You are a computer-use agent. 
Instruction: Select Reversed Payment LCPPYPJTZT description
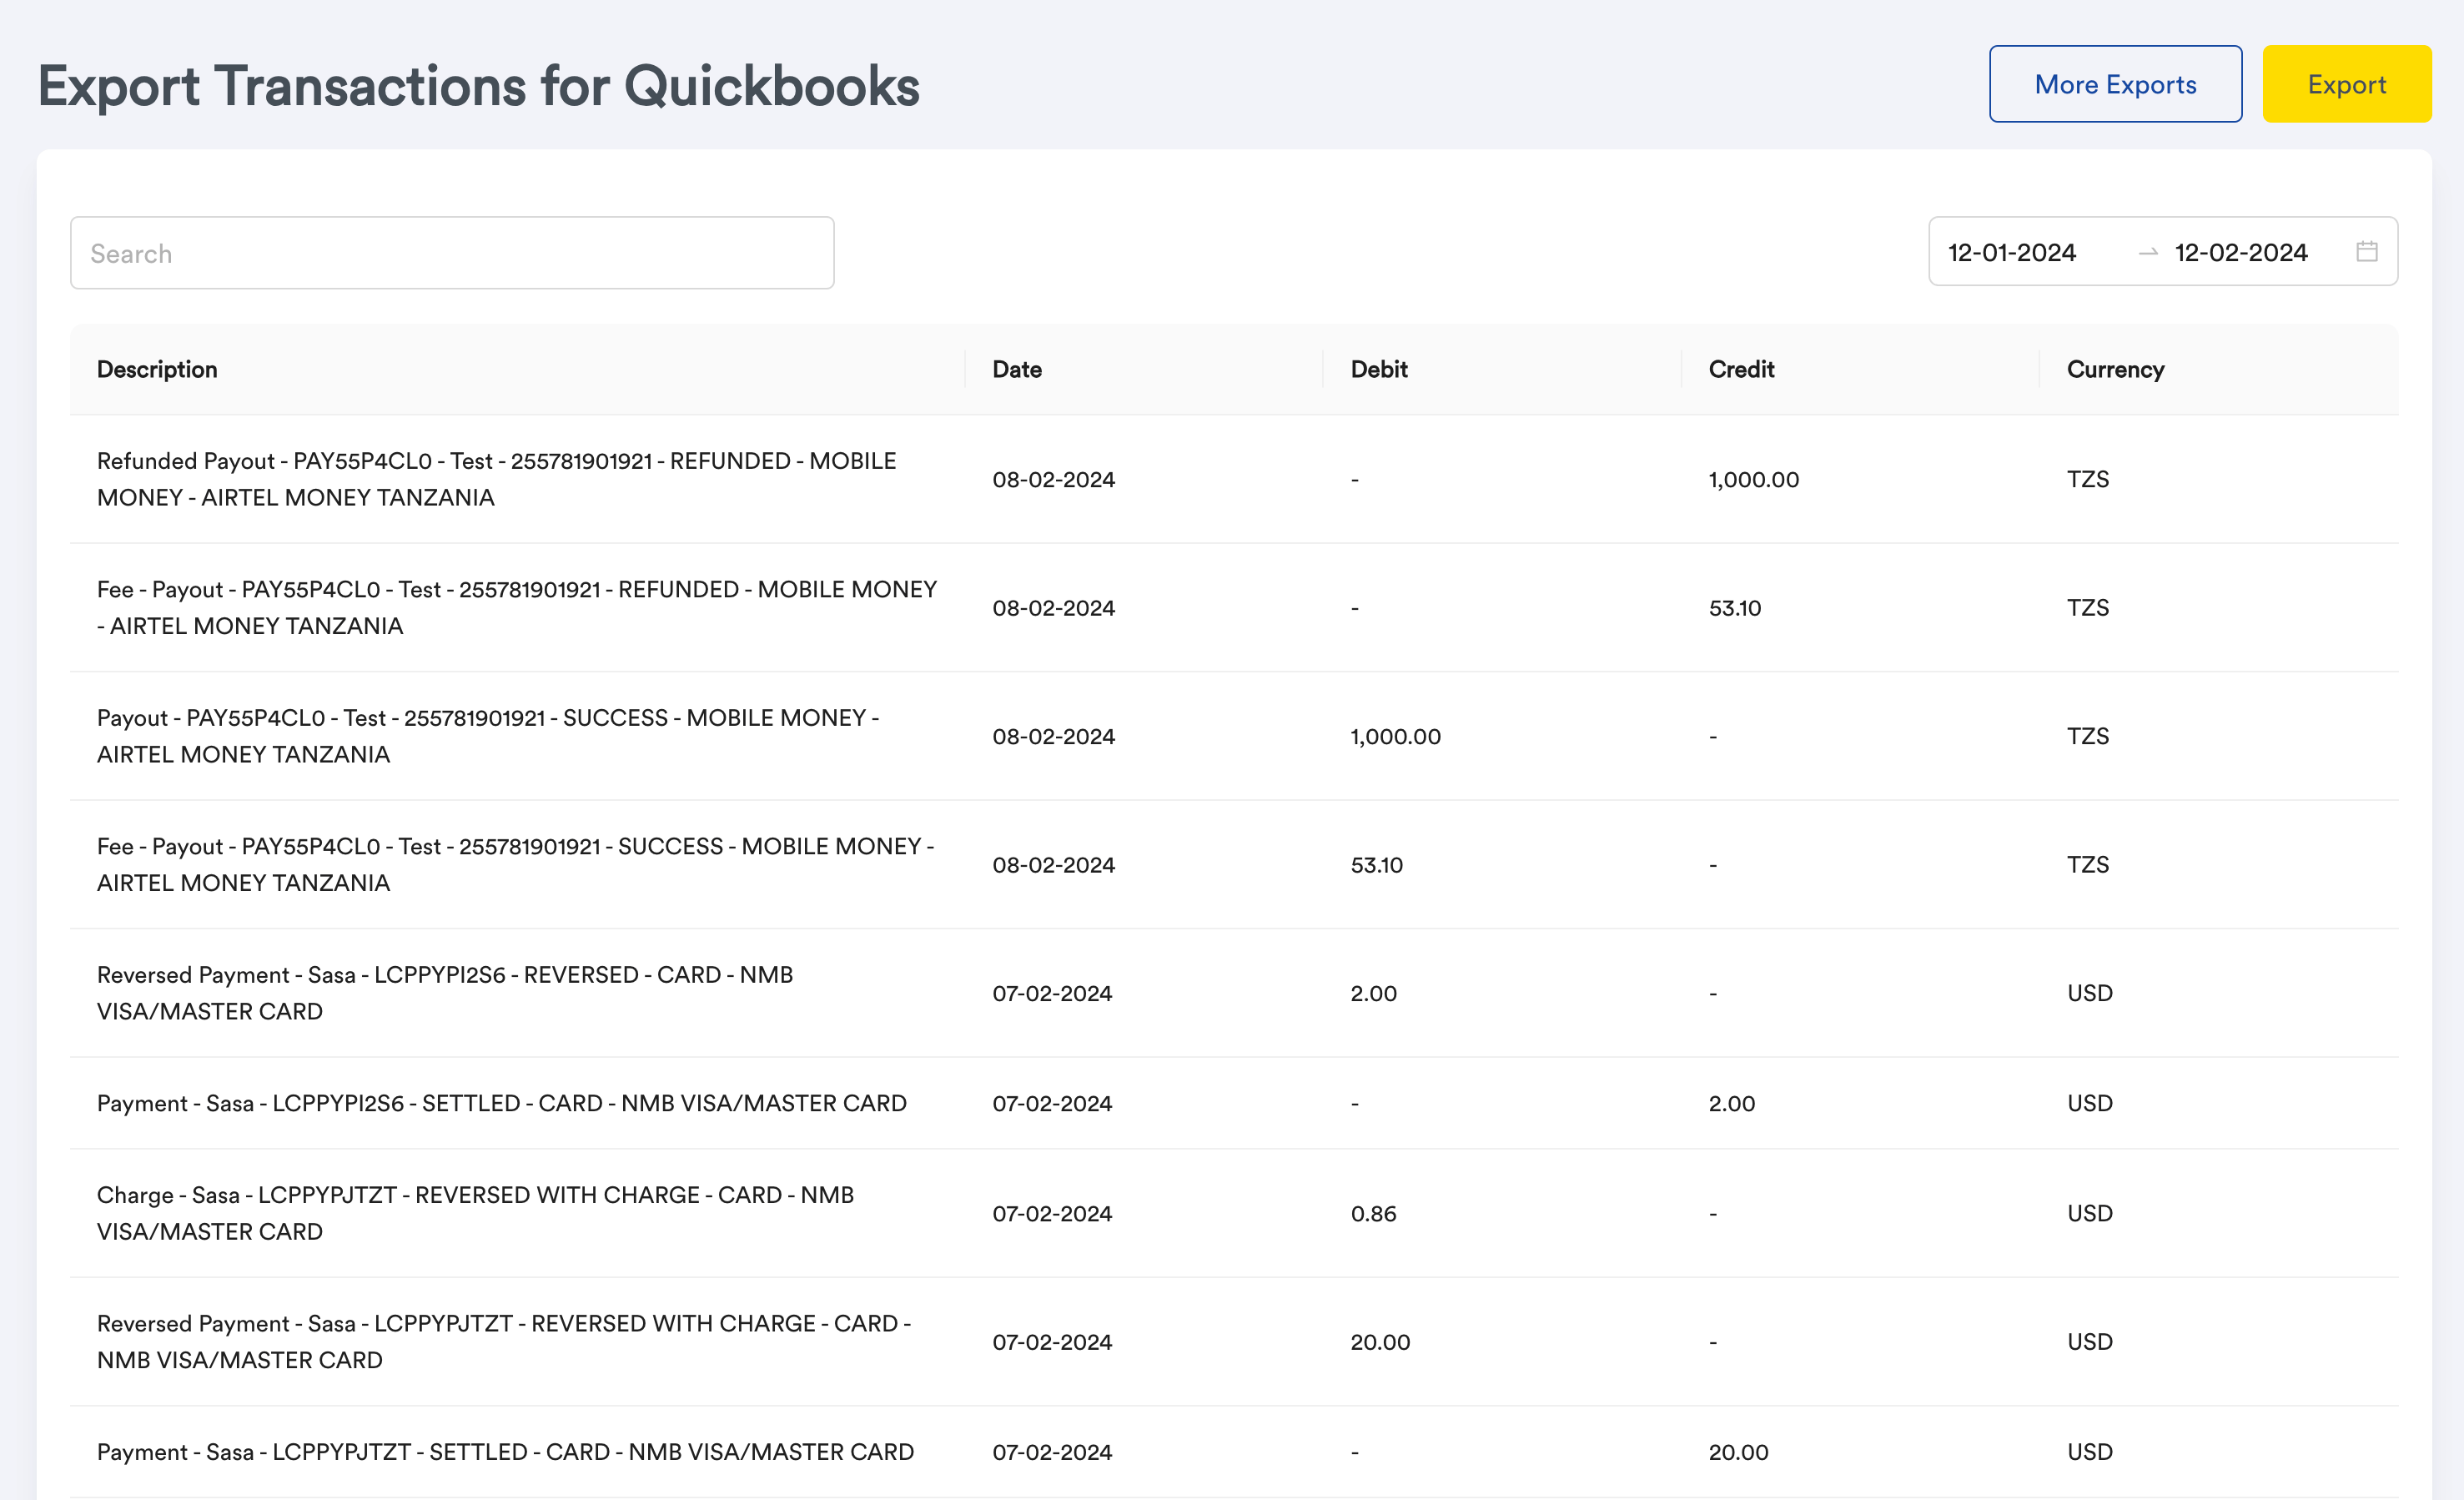(504, 1341)
